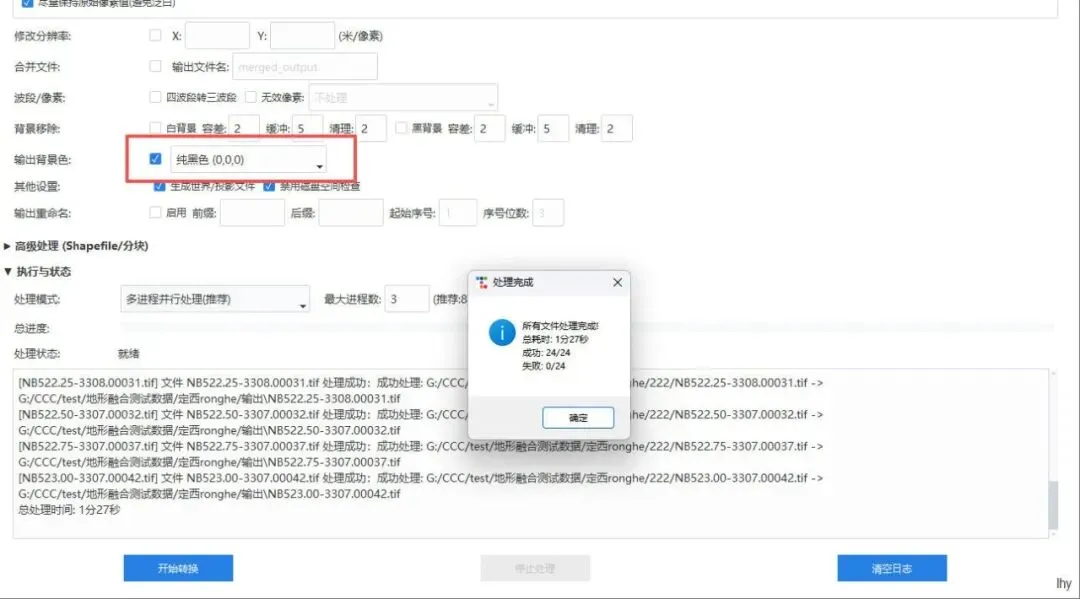The image size is (1080, 599).
Task: Toggle the 生成世界/投影文件 checkbox
Action: click(159, 186)
